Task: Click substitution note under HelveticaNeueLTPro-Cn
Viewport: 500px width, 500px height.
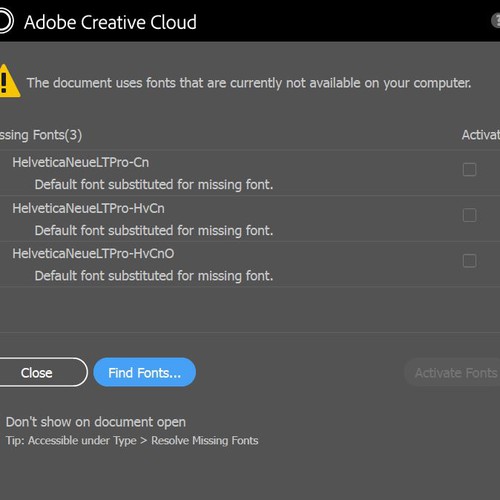Action: coord(154,184)
